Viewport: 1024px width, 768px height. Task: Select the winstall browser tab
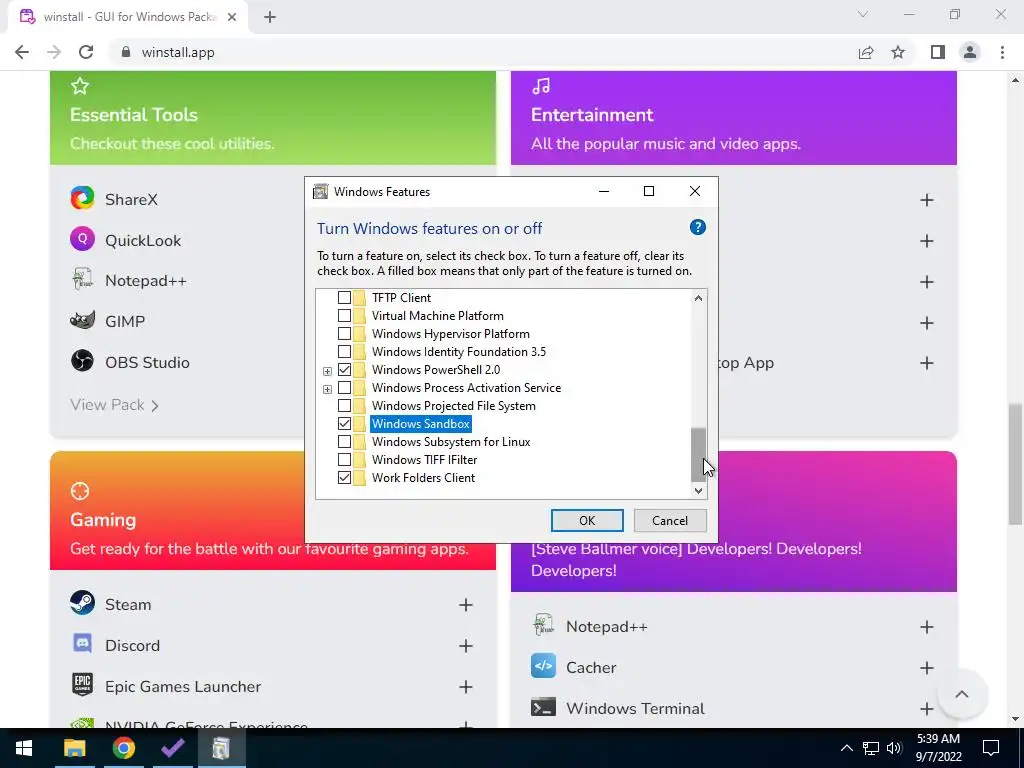click(x=128, y=17)
